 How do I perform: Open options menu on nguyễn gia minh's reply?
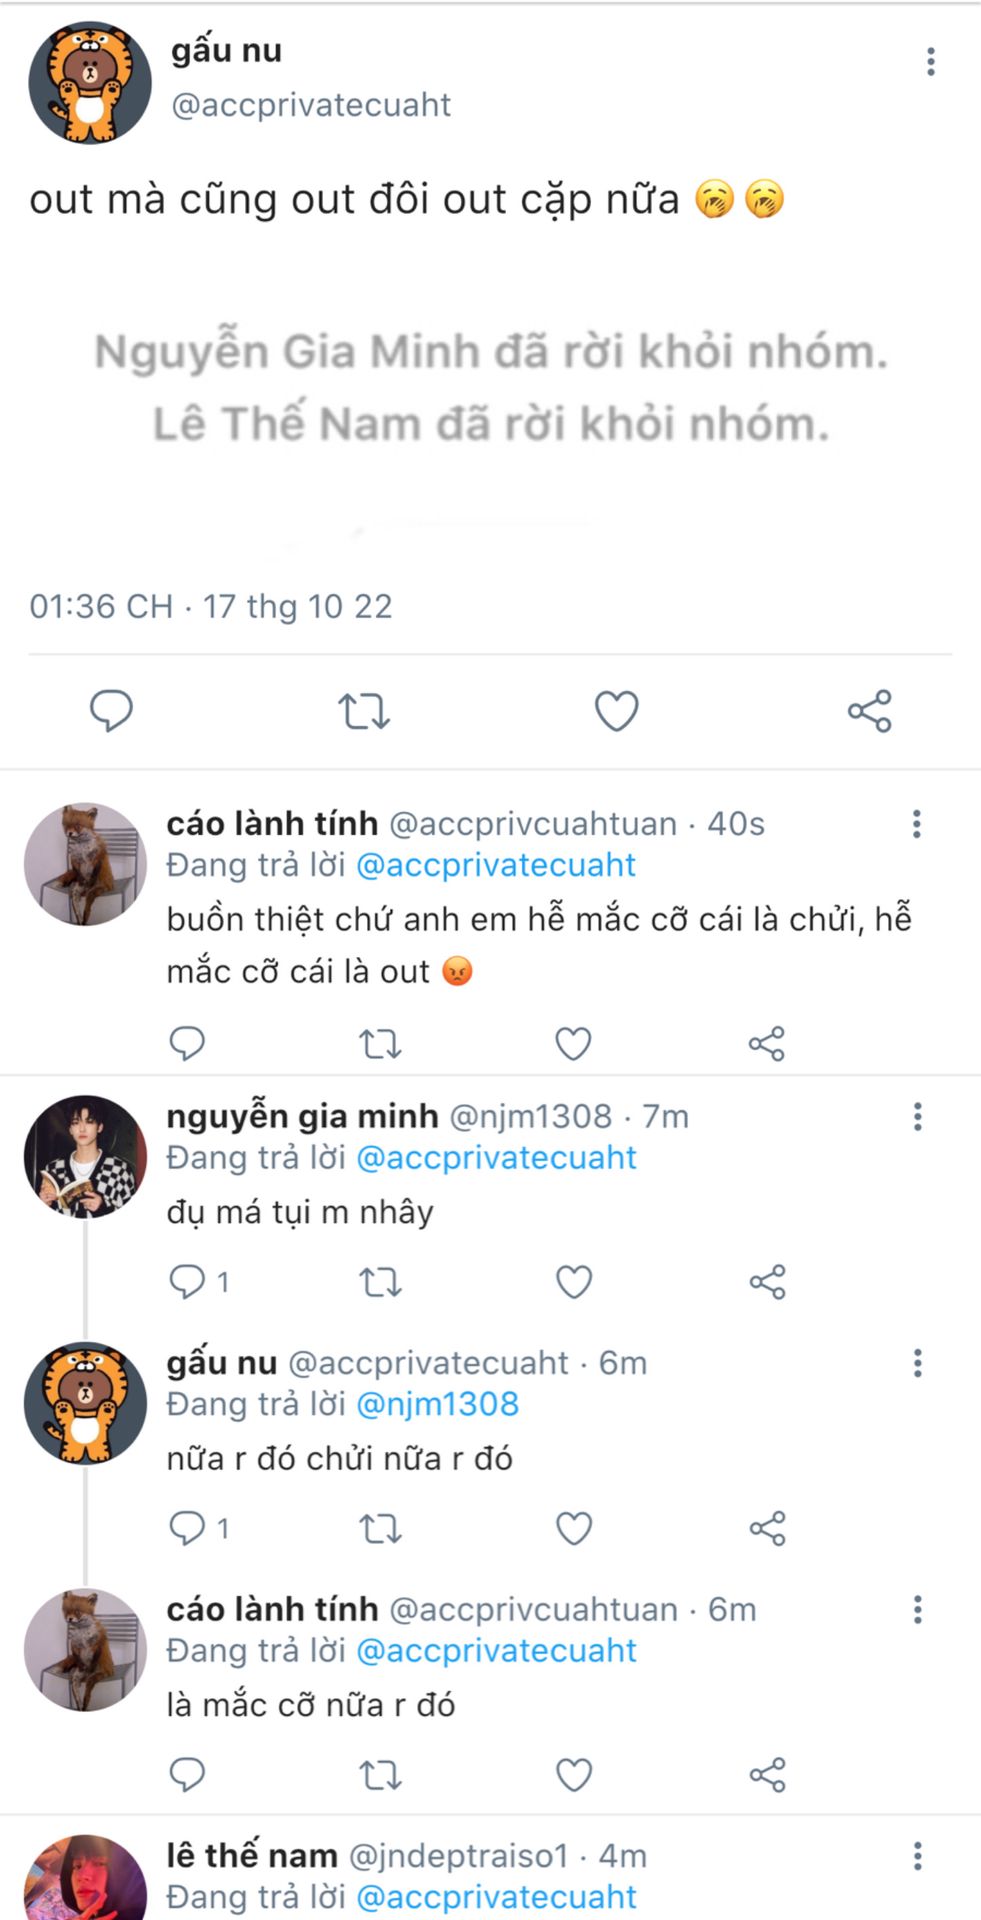(917, 1117)
